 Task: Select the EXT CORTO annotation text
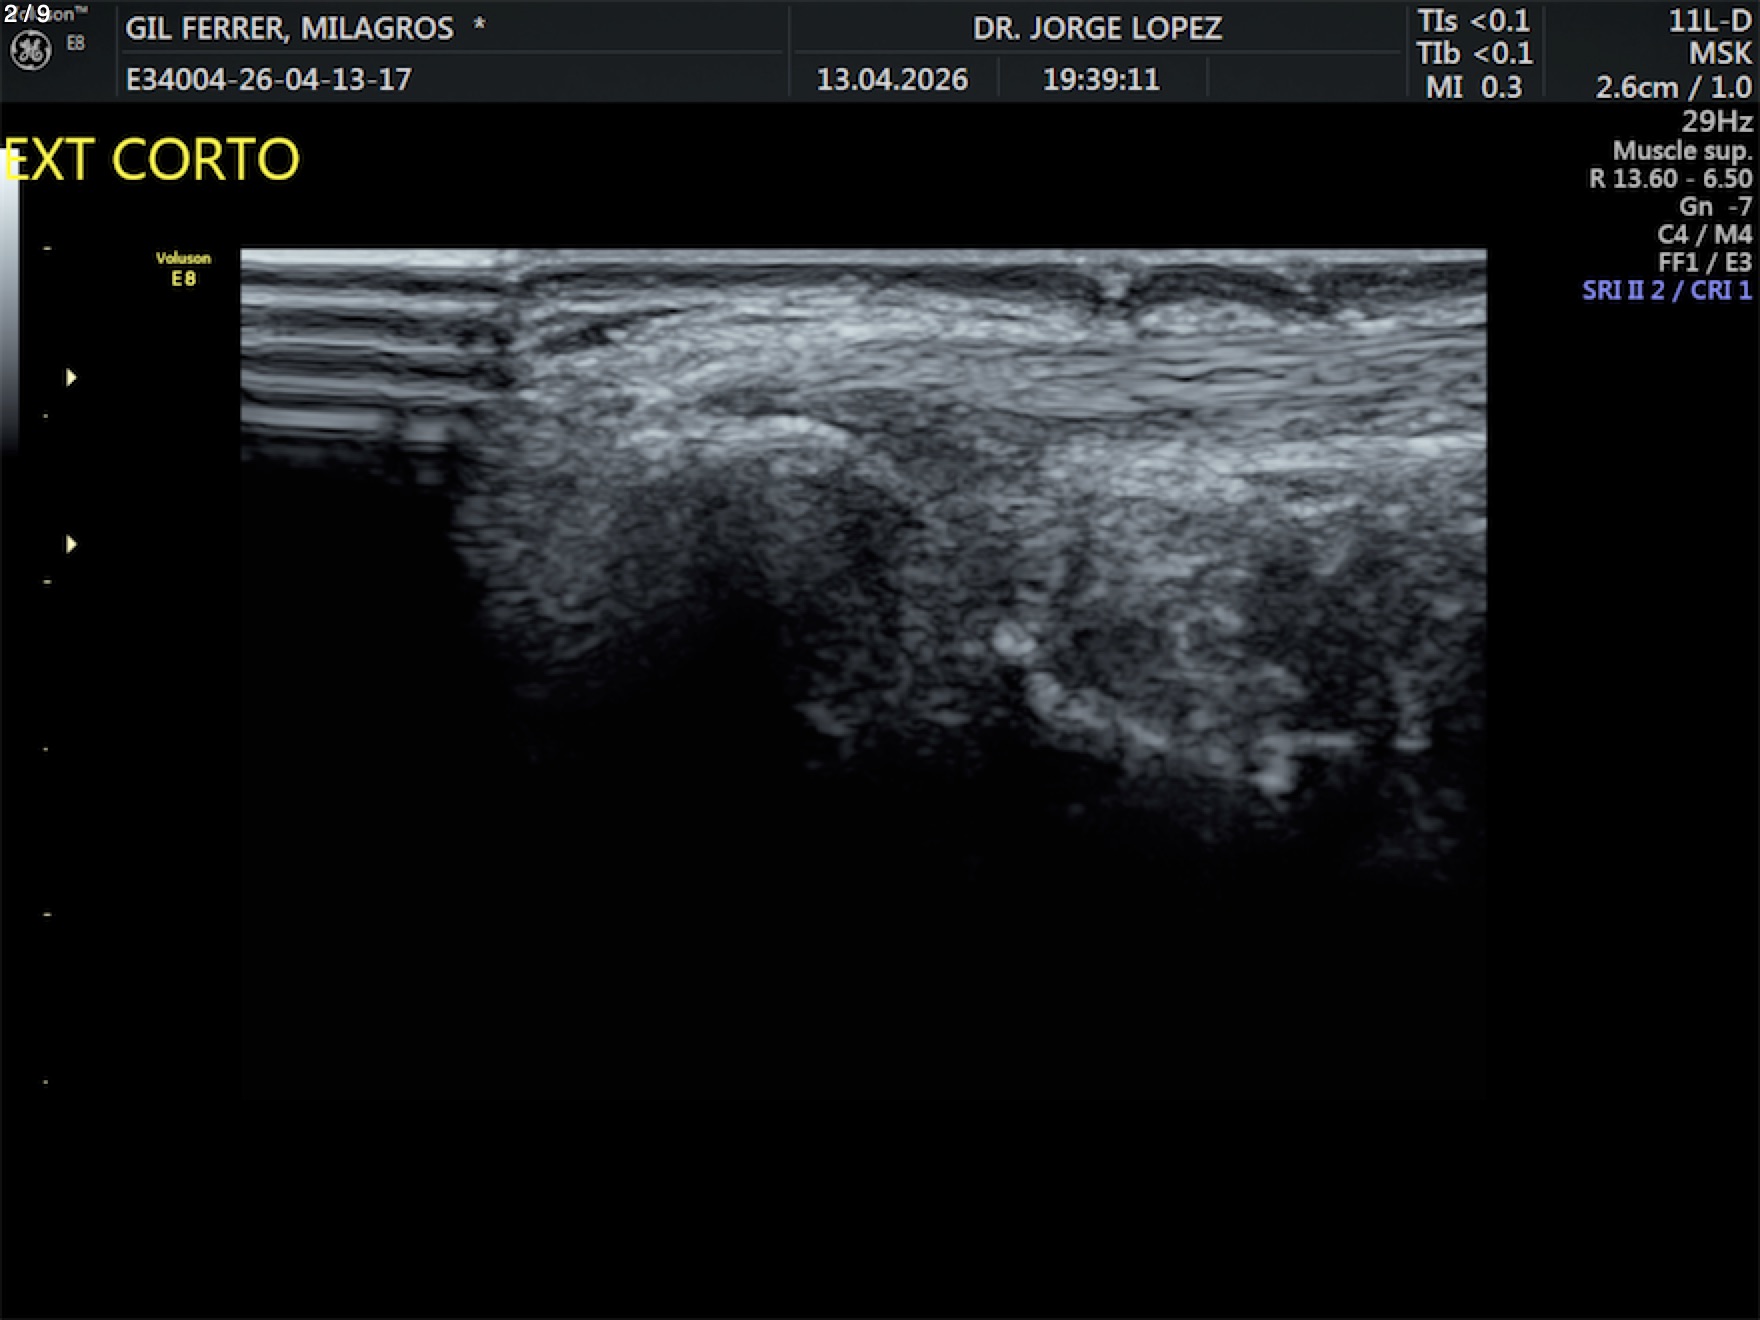[152, 160]
